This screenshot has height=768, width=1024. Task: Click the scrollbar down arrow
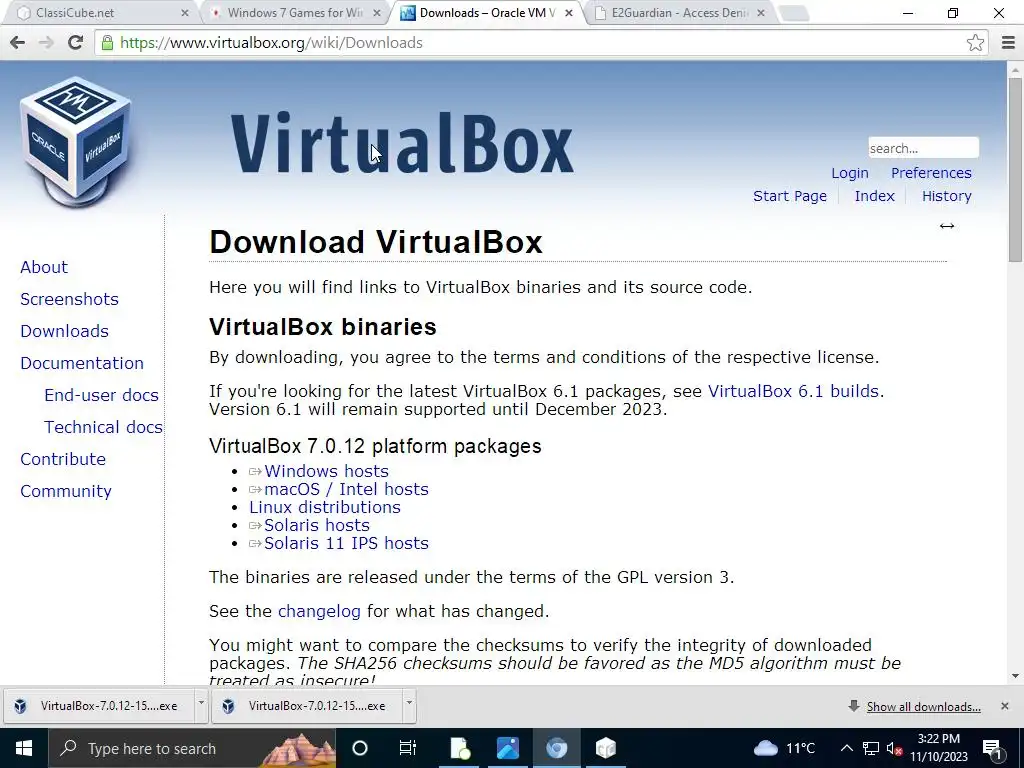[1016, 676]
